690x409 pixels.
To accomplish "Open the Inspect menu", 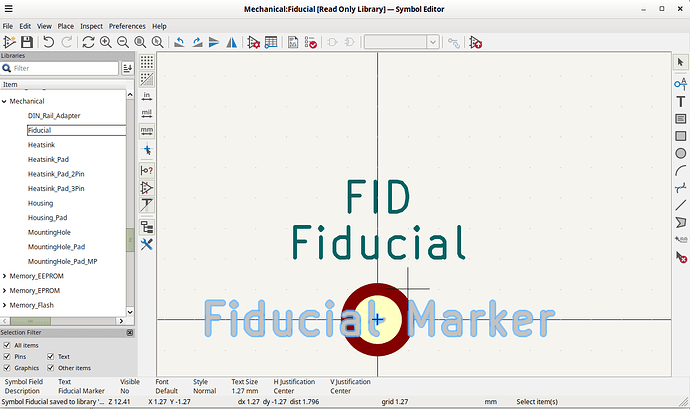I will (91, 25).
